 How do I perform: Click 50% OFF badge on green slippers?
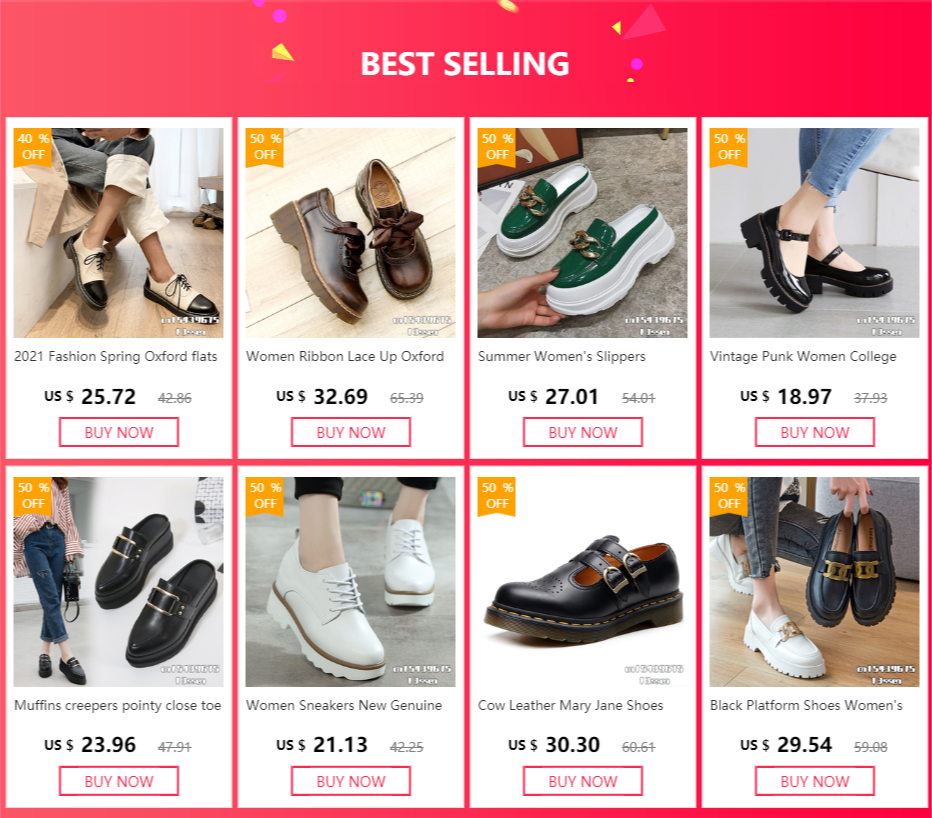pos(497,146)
